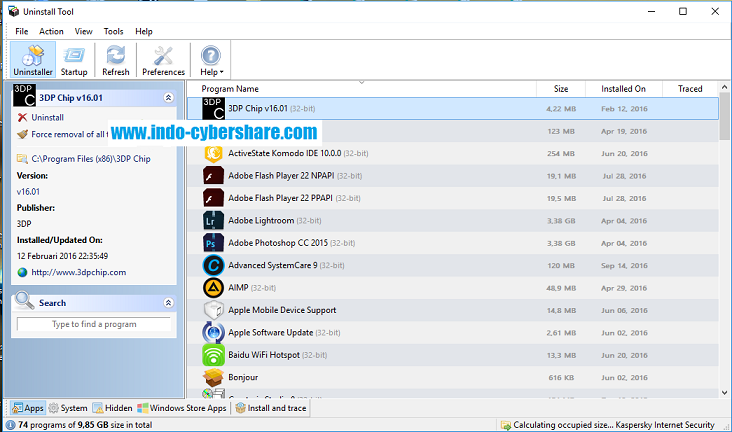Click scrollbar down arrow of program list

[725, 393]
